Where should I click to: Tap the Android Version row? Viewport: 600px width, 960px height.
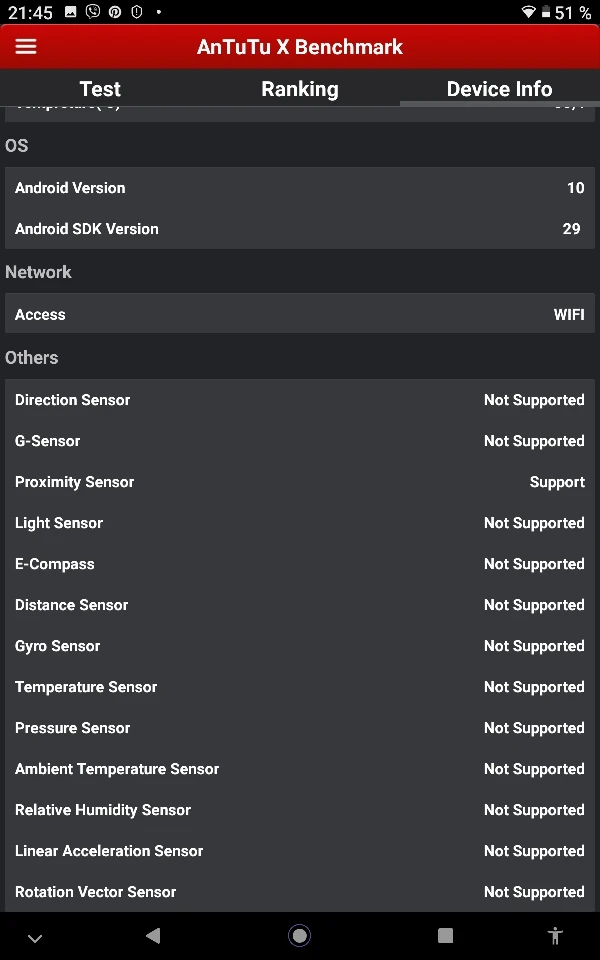click(300, 188)
